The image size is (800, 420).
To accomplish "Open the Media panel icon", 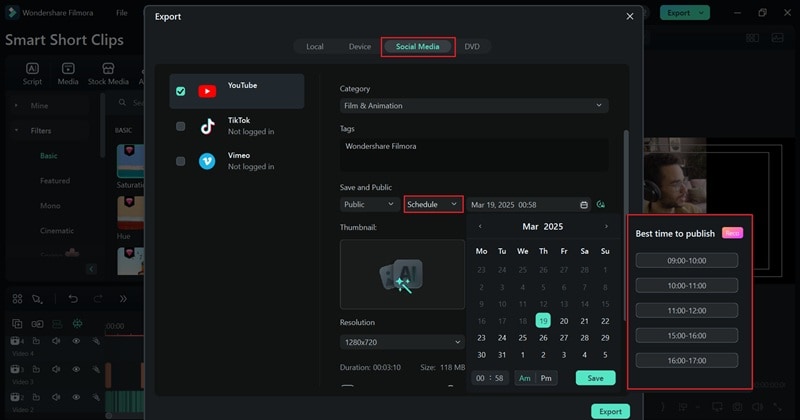I will 68,73.
